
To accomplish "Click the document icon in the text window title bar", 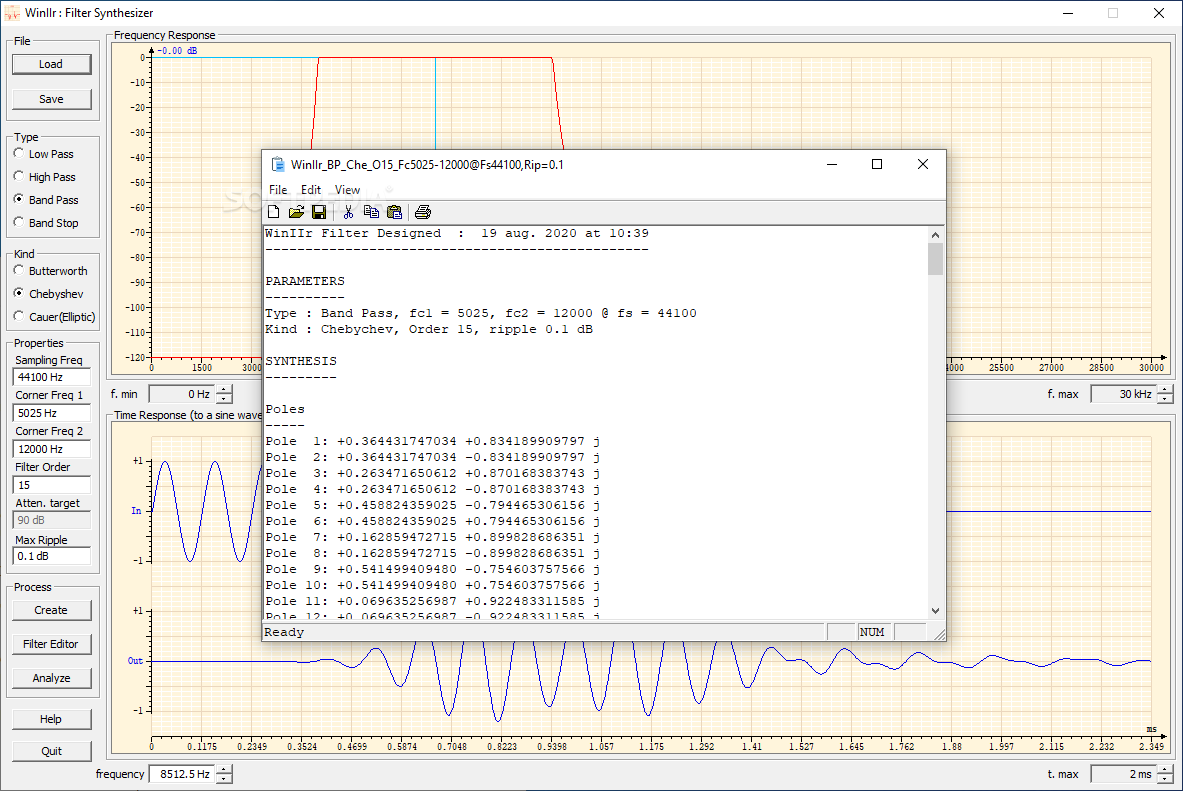I will tap(278, 165).
